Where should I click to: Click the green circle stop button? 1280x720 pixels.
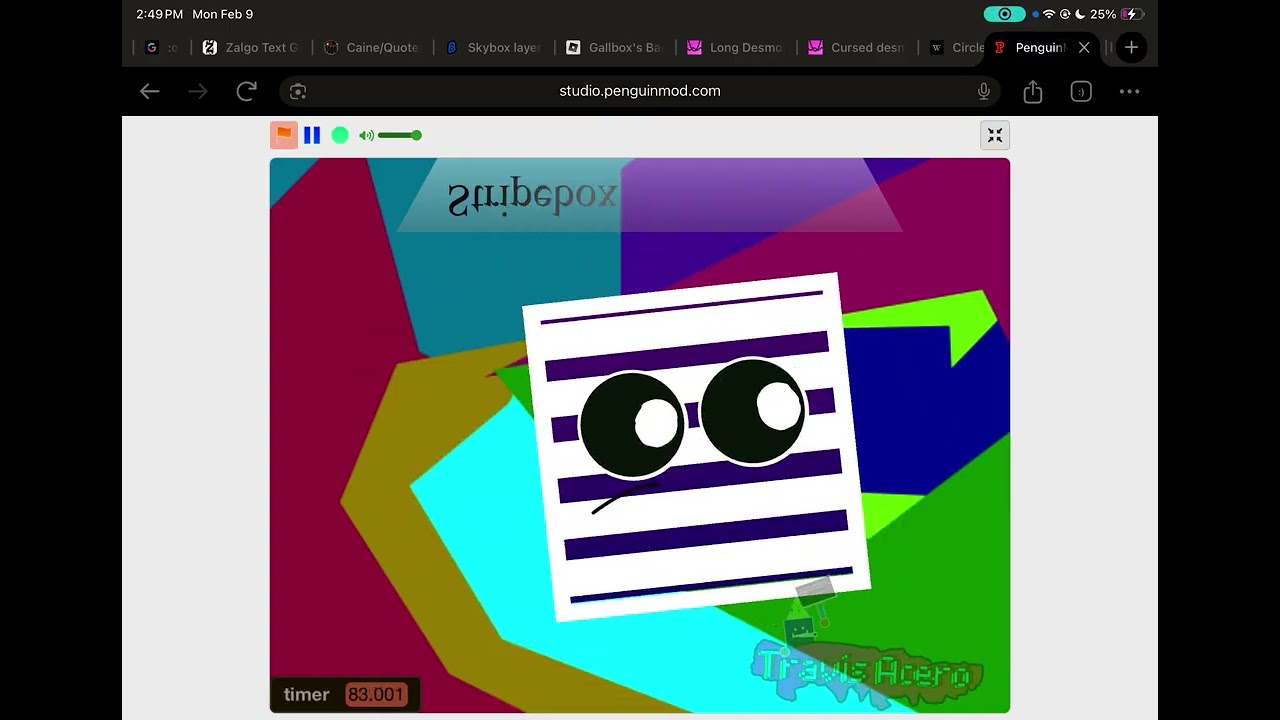tap(340, 135)
